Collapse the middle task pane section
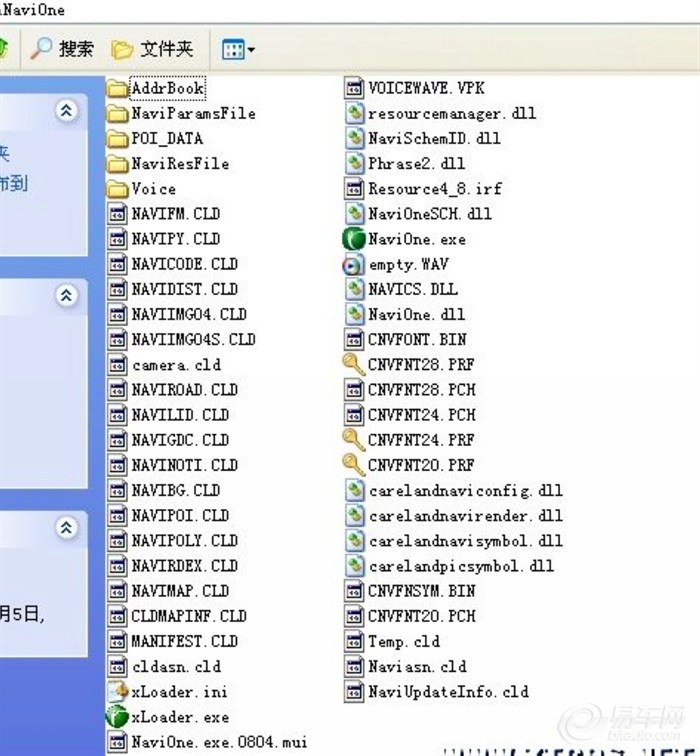This screenshot has height=756, width=700. (66, 295)
